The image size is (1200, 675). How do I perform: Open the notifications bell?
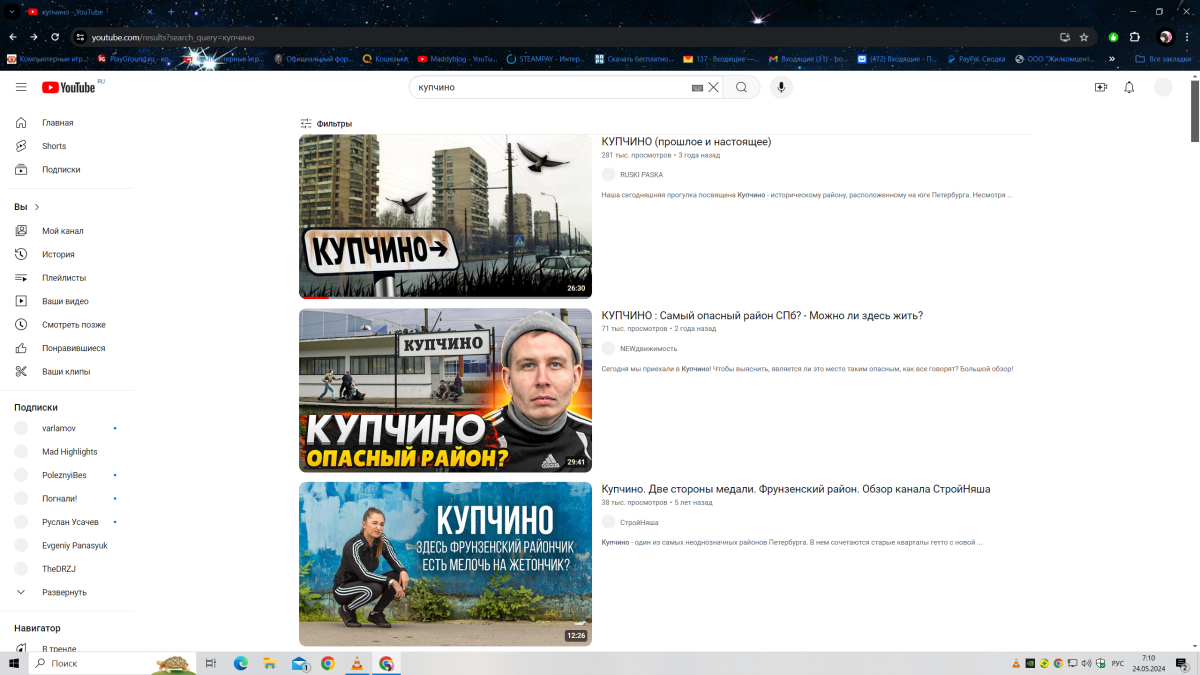1129,88
